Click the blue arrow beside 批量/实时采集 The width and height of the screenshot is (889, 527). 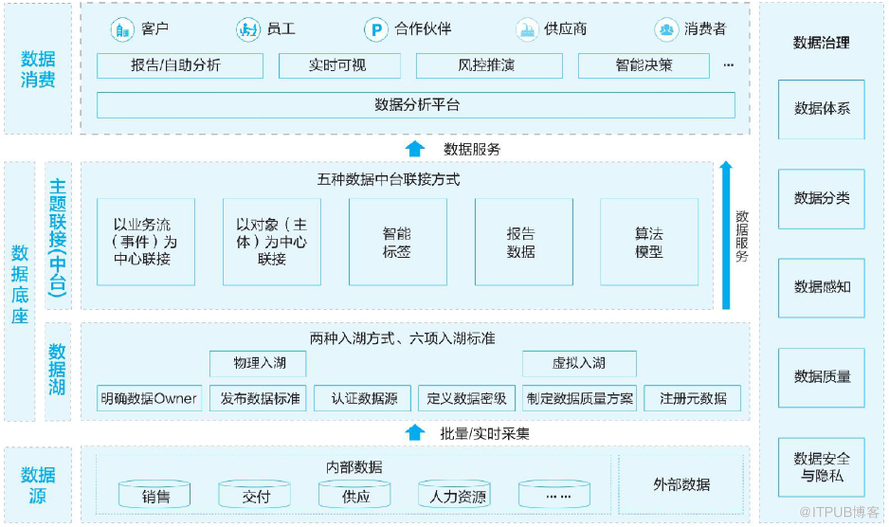(x=415, y=433)
